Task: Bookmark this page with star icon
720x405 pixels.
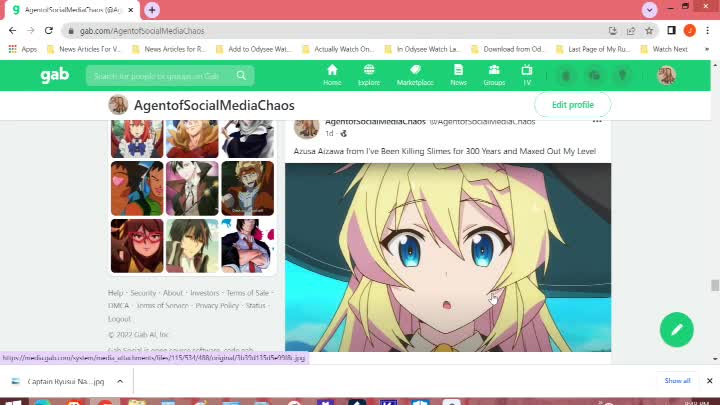Action: click(649, 31)
